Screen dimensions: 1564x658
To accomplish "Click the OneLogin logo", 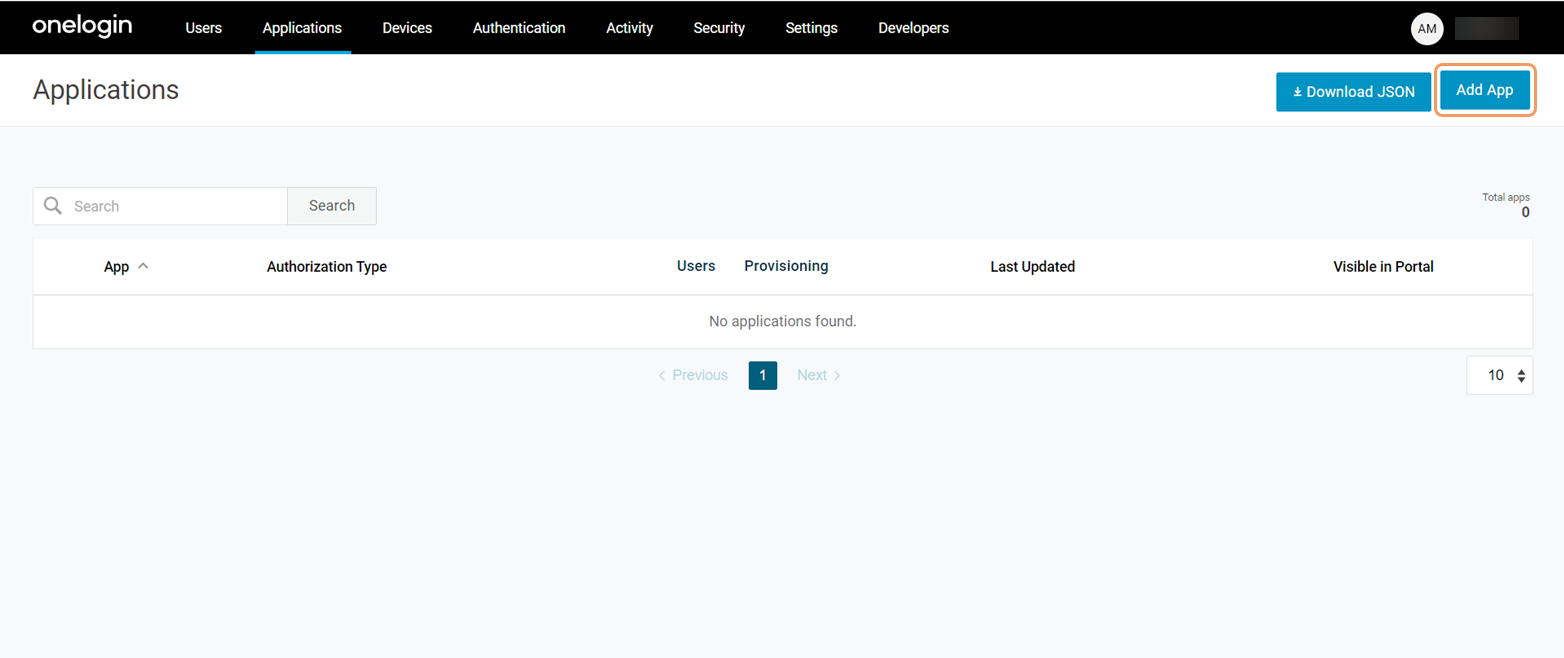I will (81, 27).
